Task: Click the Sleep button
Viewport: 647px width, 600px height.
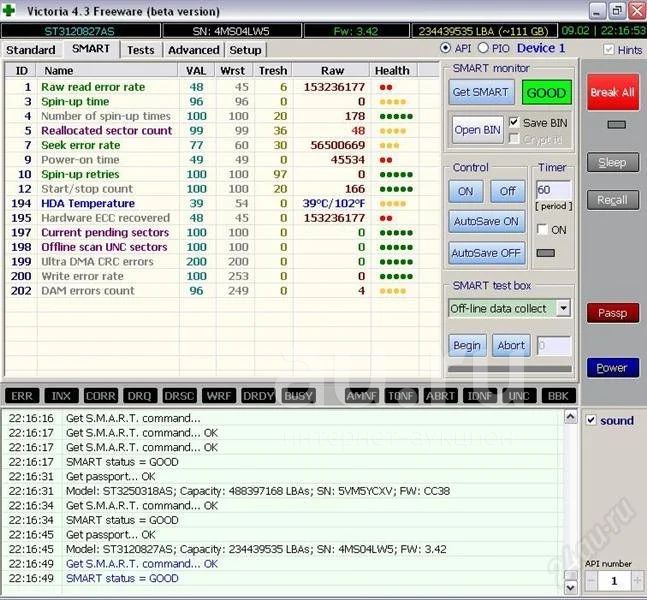Action: coord(613,163)
